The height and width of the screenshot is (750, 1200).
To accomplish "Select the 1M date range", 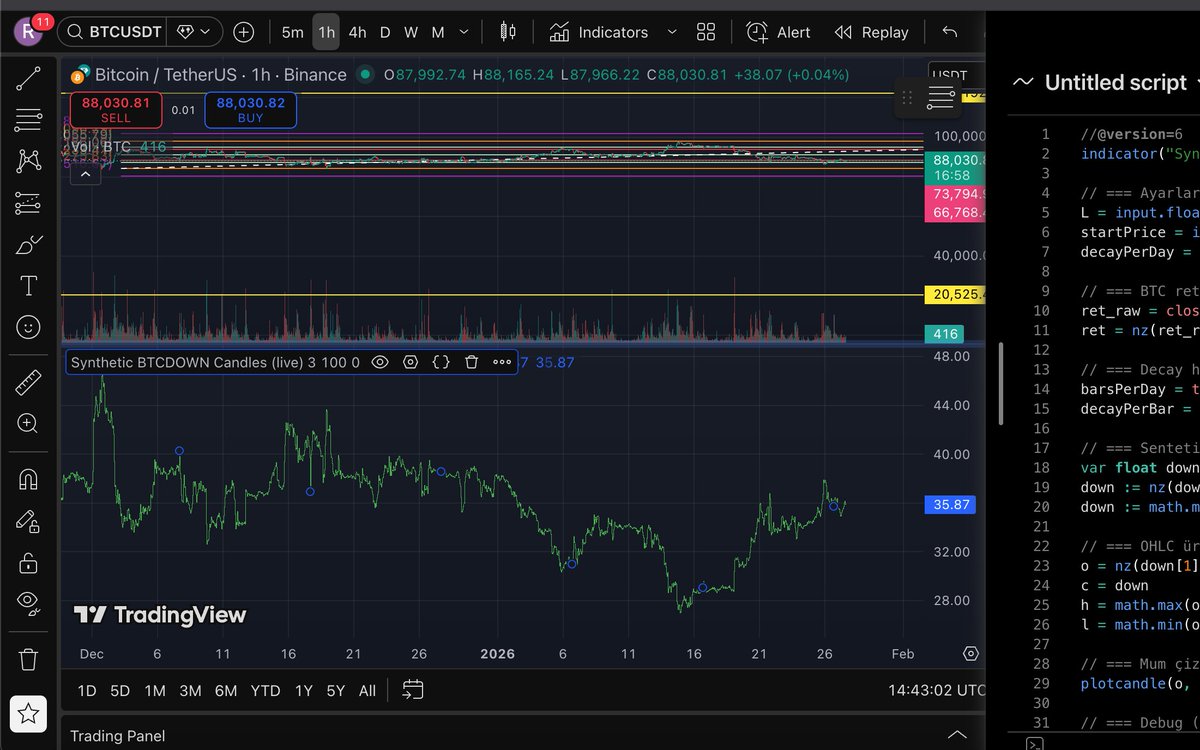I will 155,690.
